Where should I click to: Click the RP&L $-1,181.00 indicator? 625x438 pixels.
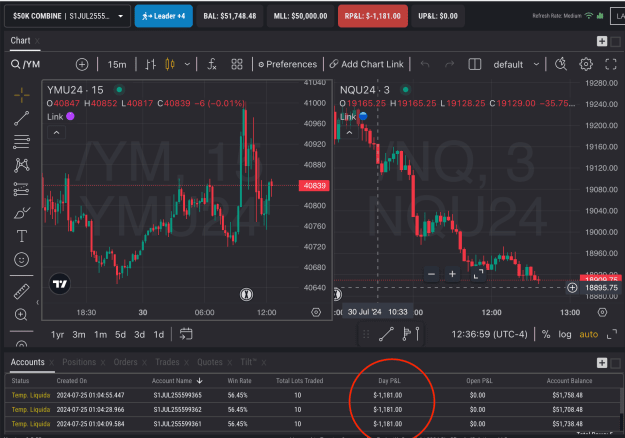(x=373, y=16)
